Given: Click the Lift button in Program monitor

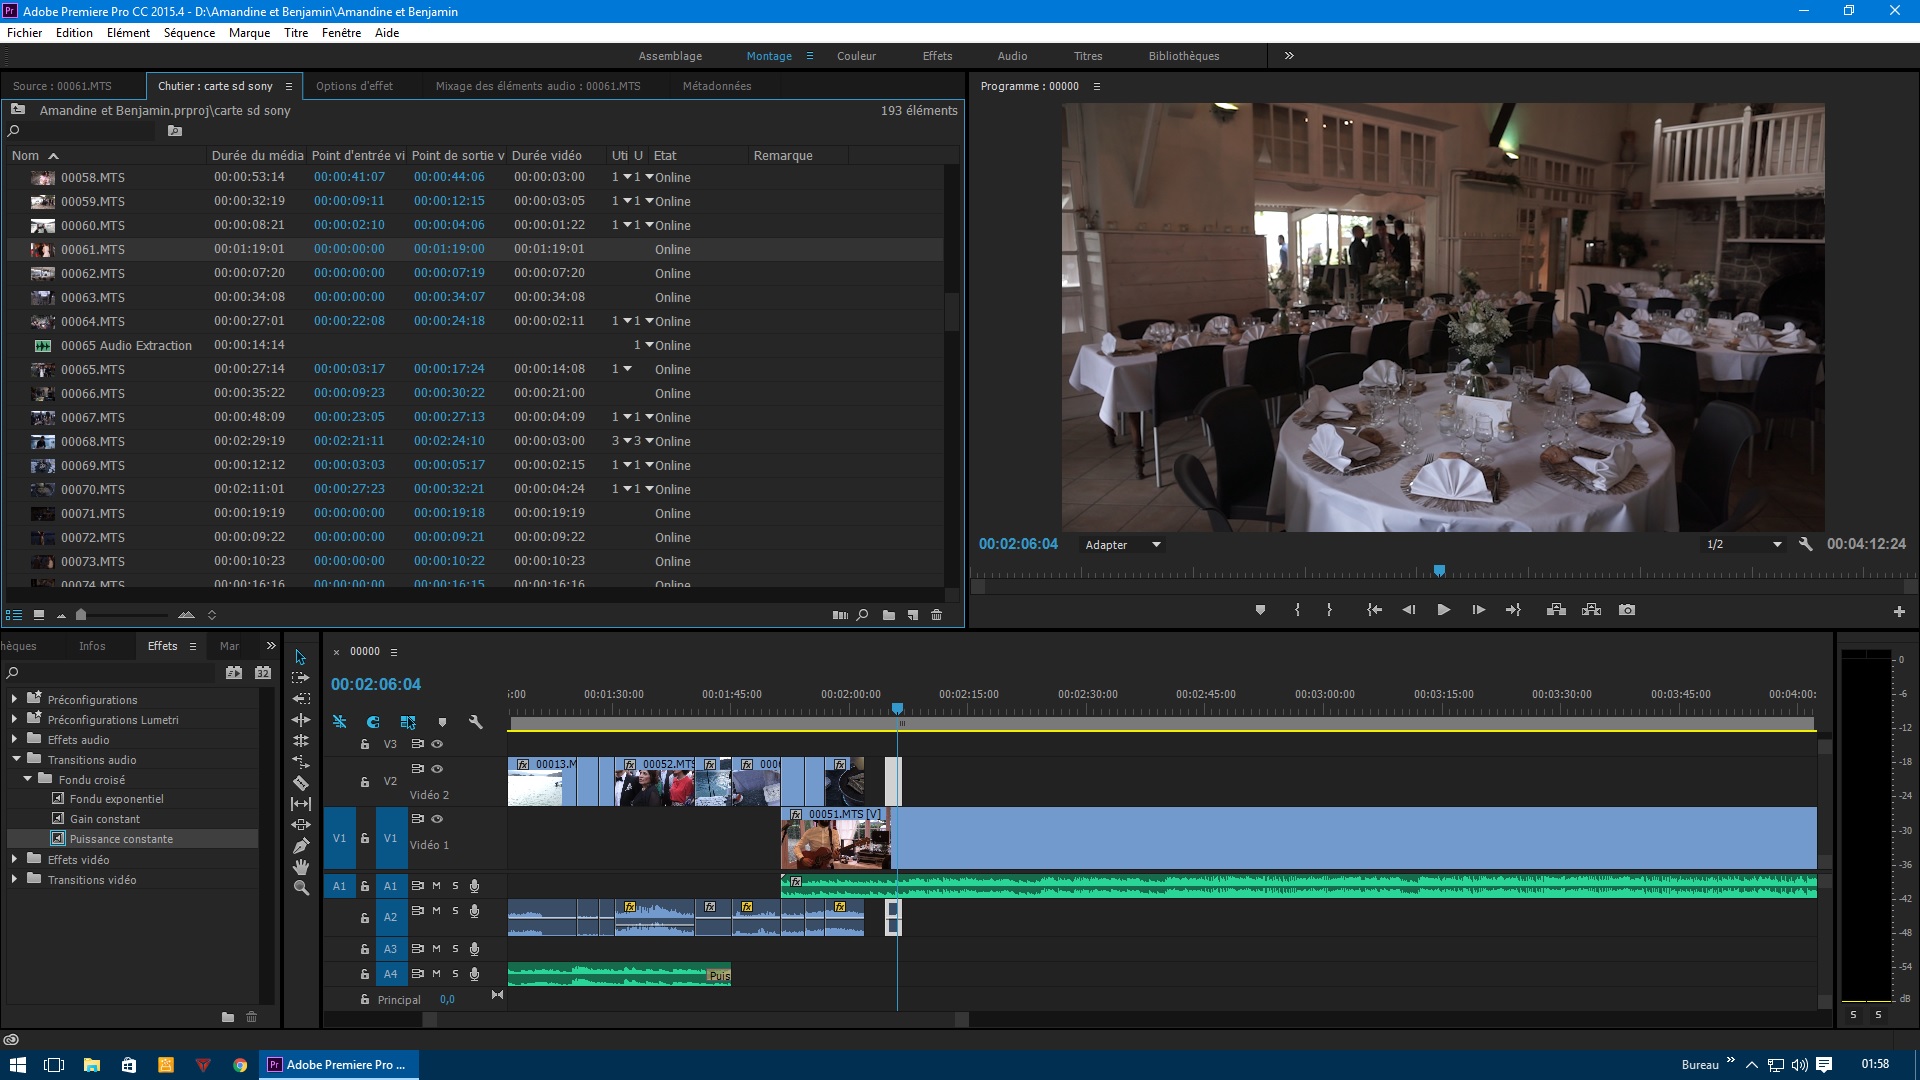Looking at the screenshot, I should (1556, 610).
